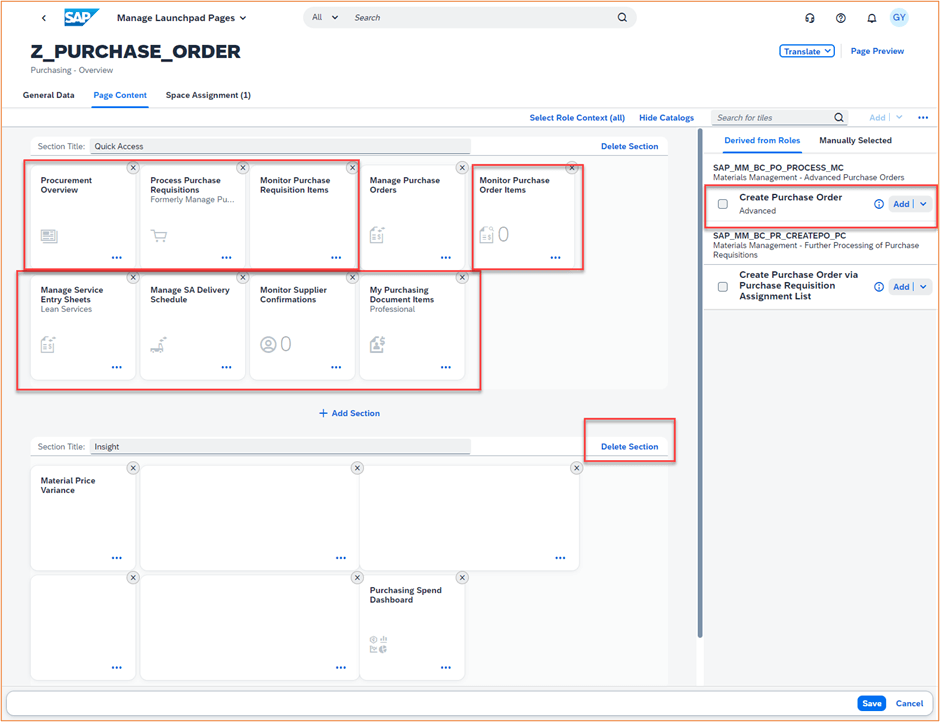The height and width of the screenshot is (722, 940).
Task: Open the more options on Manage Purchase Orders tile
Action: [x=446, y=257]
